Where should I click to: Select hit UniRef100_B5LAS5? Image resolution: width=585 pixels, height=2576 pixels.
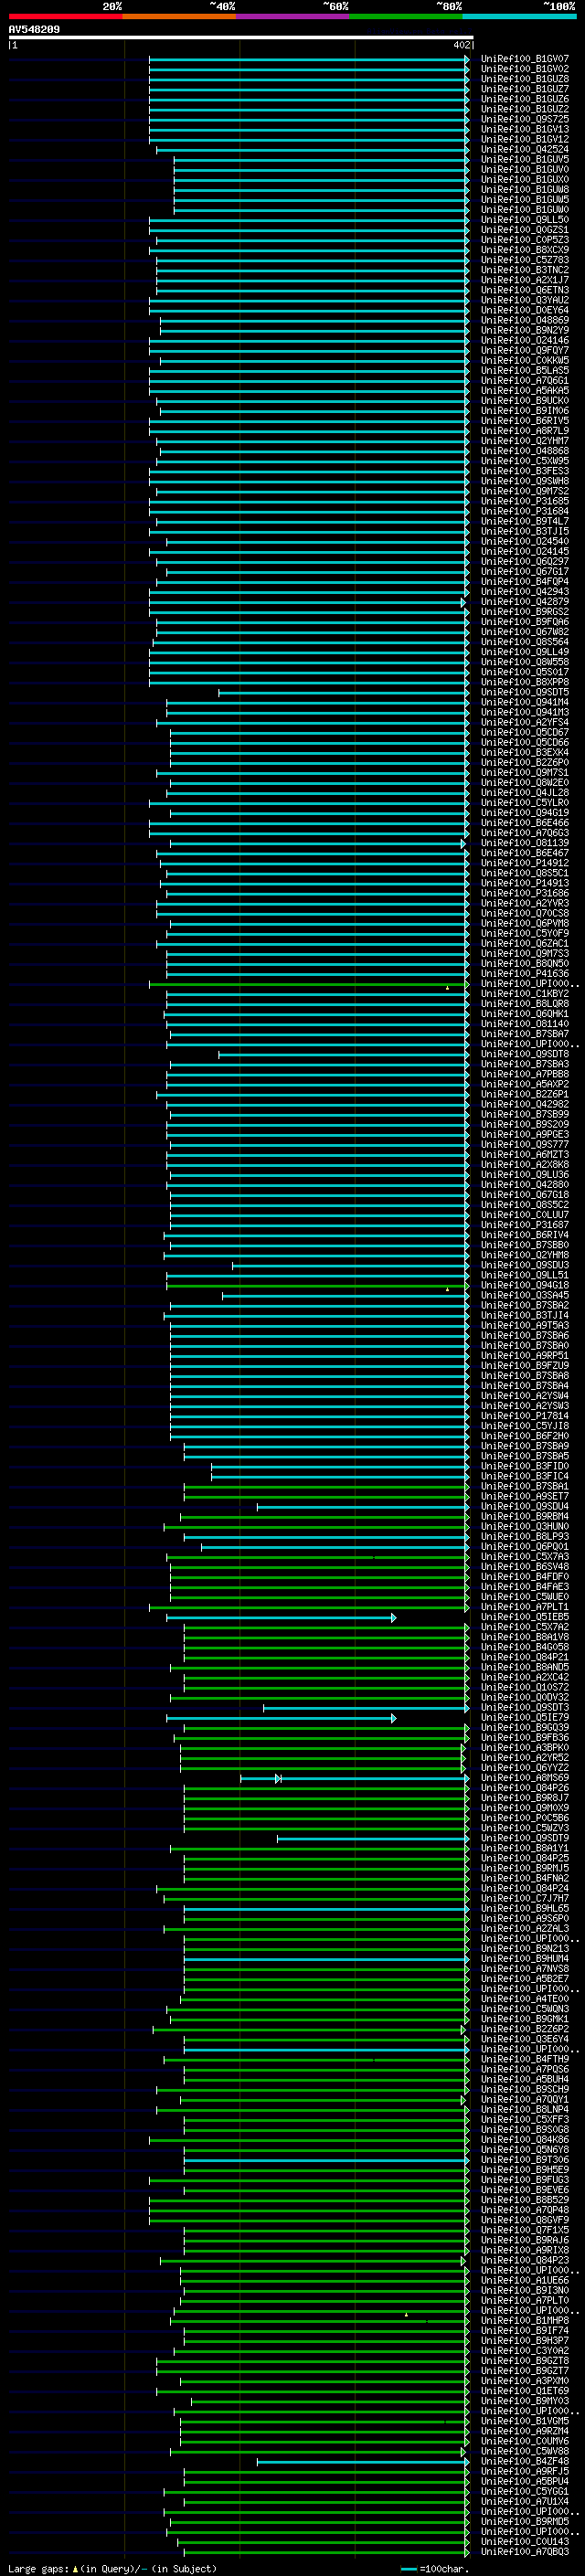click(525, 371)
